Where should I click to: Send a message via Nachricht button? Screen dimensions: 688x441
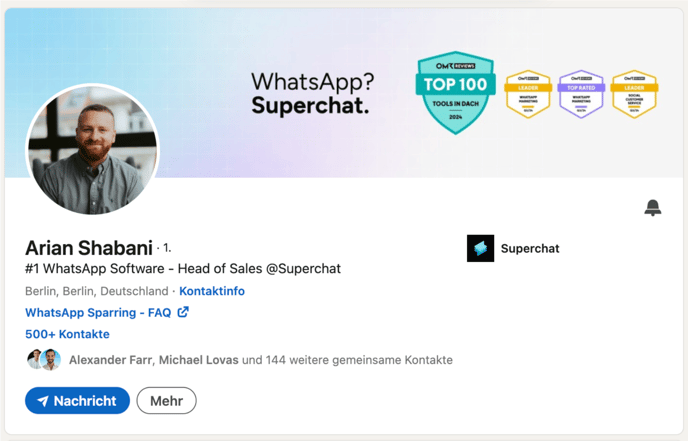[77, 401]
